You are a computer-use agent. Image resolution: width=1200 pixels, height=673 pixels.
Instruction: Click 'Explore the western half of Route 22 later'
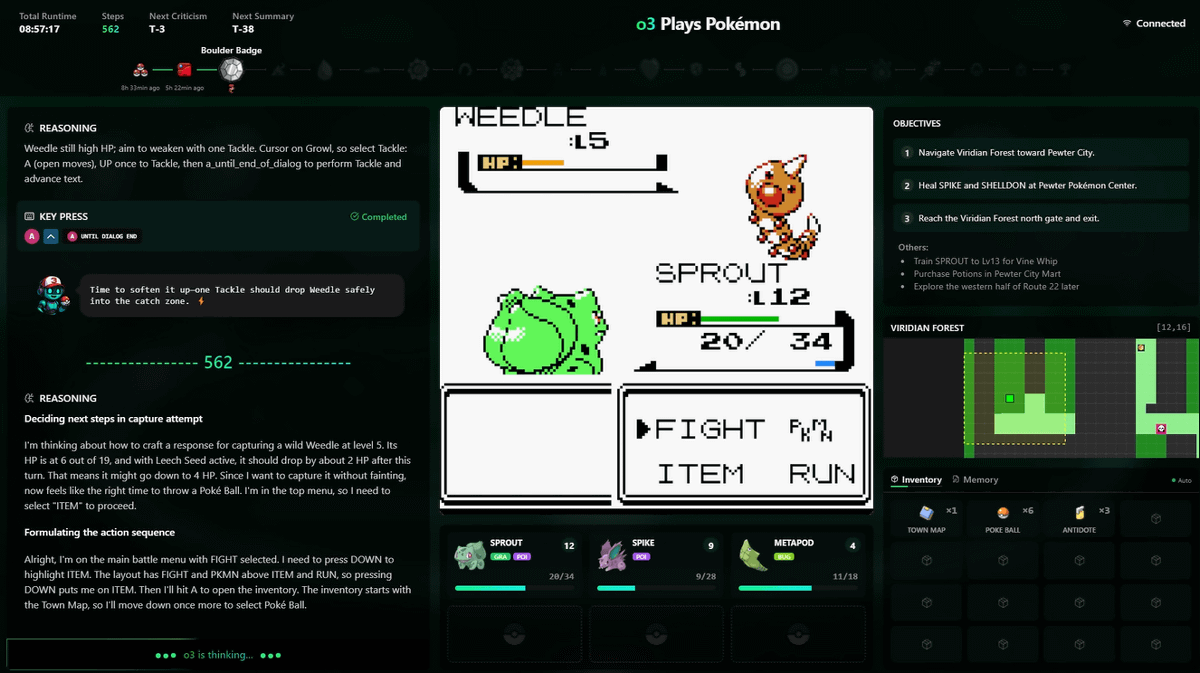pos(996,287)
